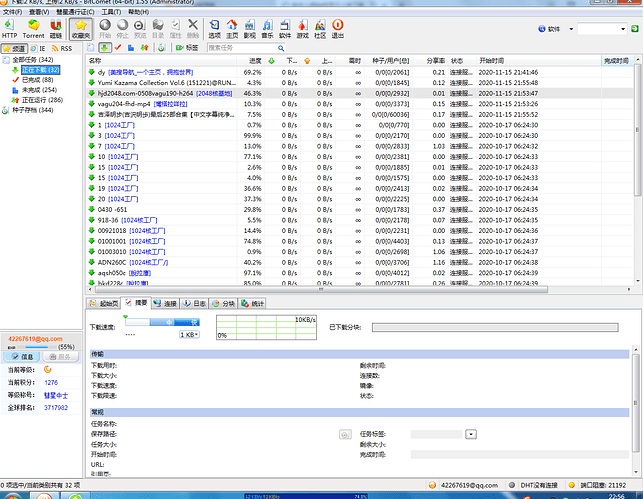Click the torrent archive filter icon
Image resolution: width=643 pixels, height=499 pixels.
(x=162, y=48)
